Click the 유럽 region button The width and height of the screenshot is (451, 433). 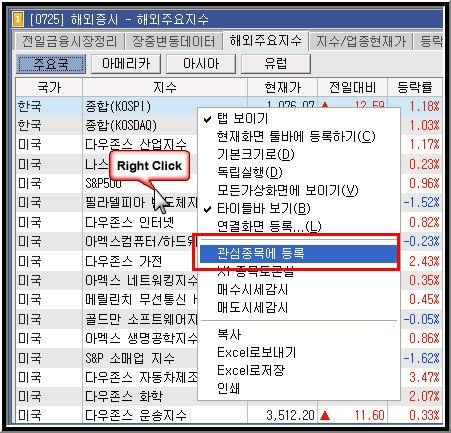[276, 64]
